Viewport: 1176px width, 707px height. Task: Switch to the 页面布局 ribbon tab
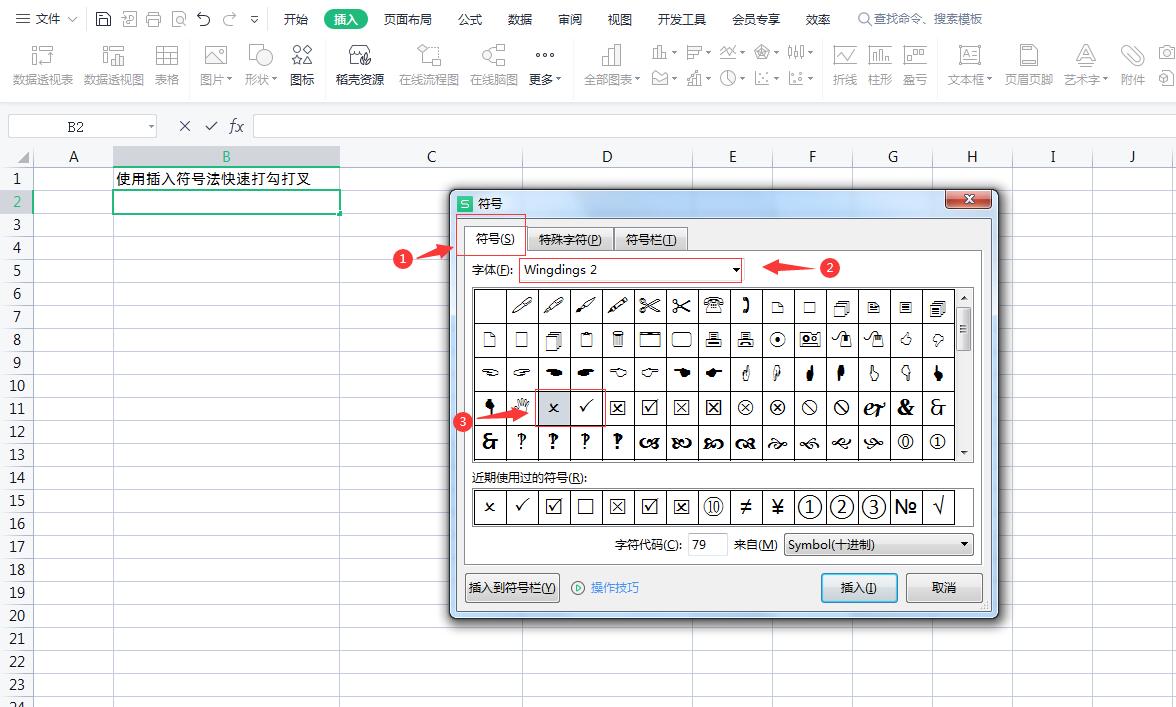pyautogui.click(x=407, y=19)
